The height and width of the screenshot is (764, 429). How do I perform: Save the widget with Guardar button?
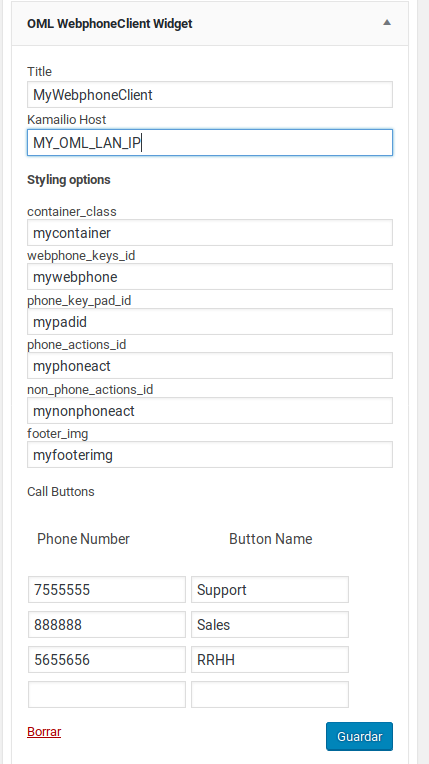tap(359, 736)
